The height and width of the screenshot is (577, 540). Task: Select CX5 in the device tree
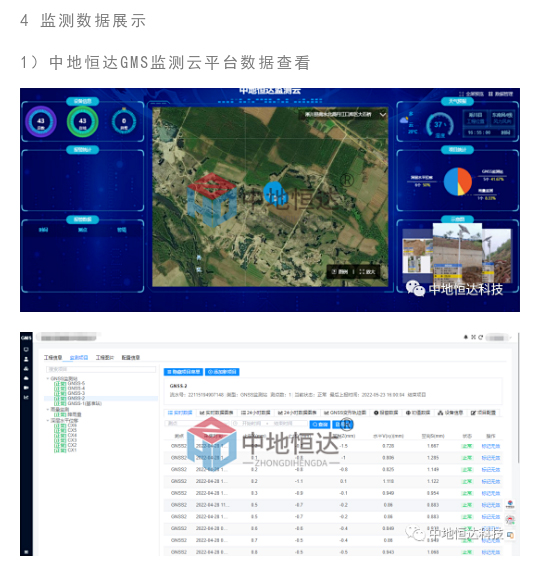click(x=66, y=430)
